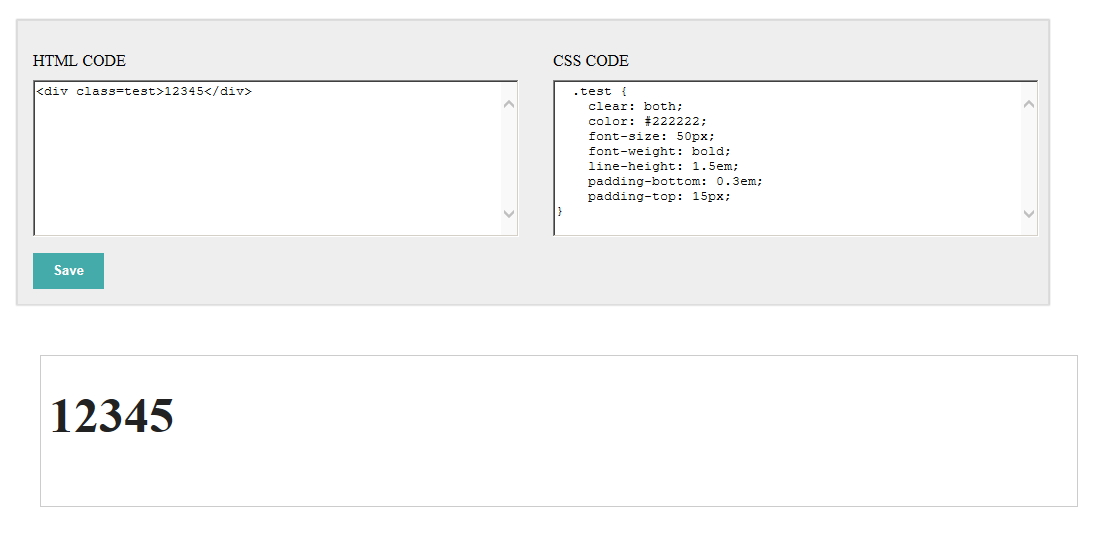Select the 'font-weight: bold;' line
1095x558 pixels.
(x=659, y=152)
